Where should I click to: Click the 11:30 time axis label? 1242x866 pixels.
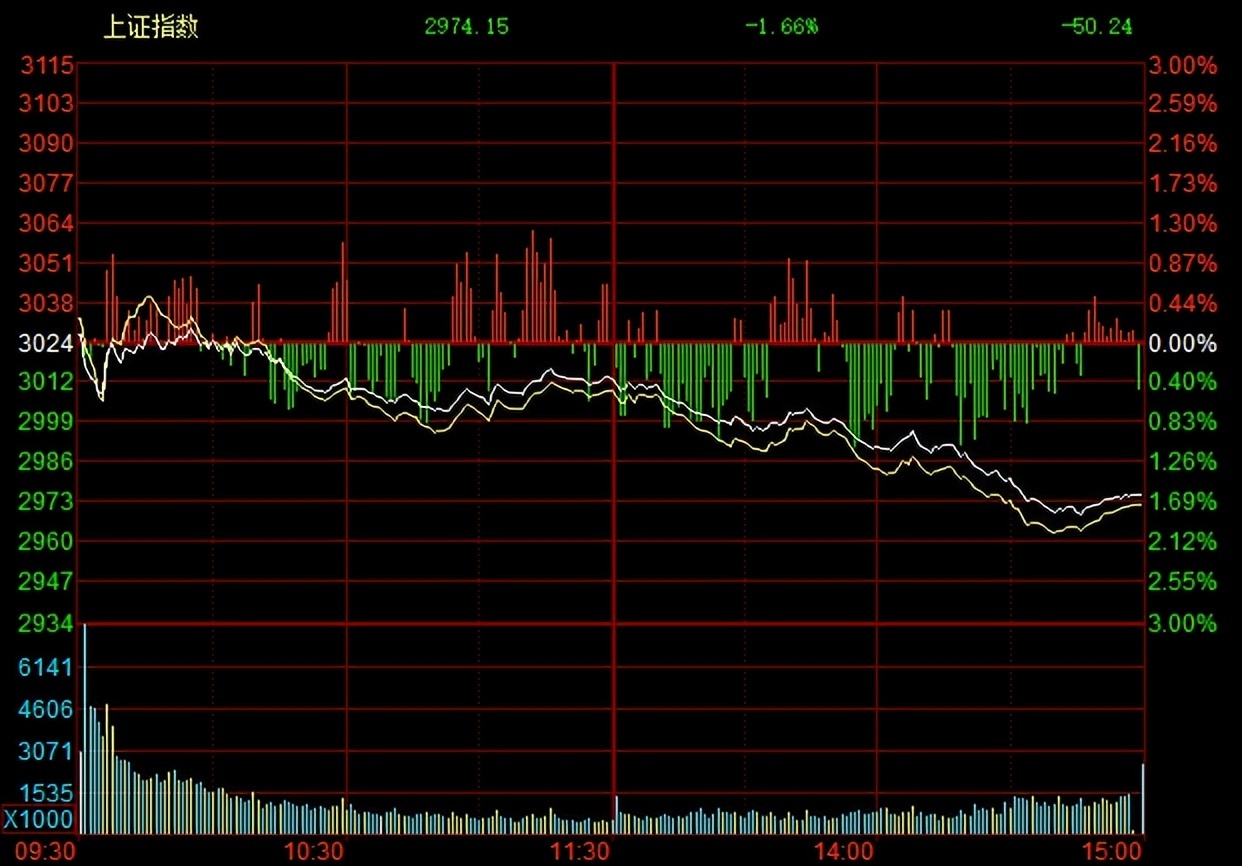tap(582, 852)
